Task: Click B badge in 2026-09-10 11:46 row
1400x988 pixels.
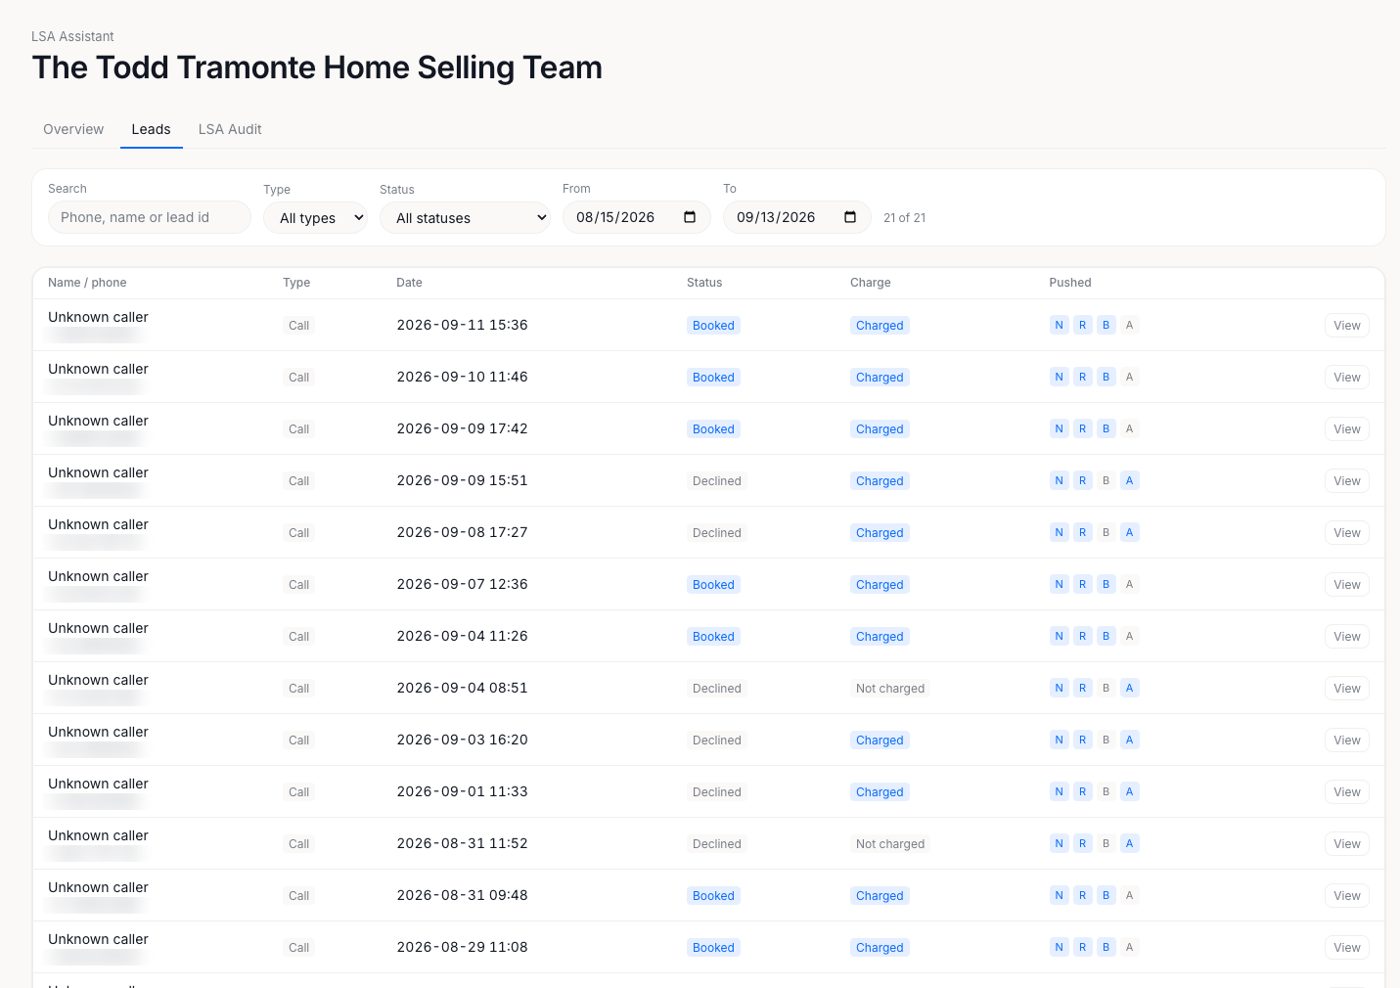Action: click(1106, 377)
